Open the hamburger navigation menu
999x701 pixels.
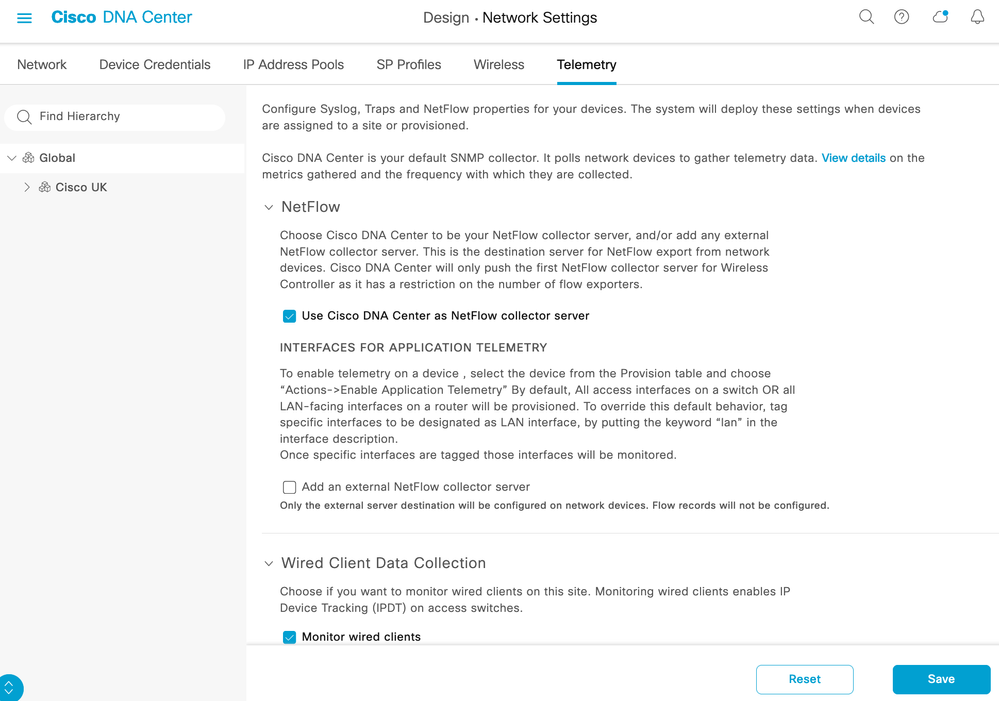pyautogui.click(x=24, y=18)
